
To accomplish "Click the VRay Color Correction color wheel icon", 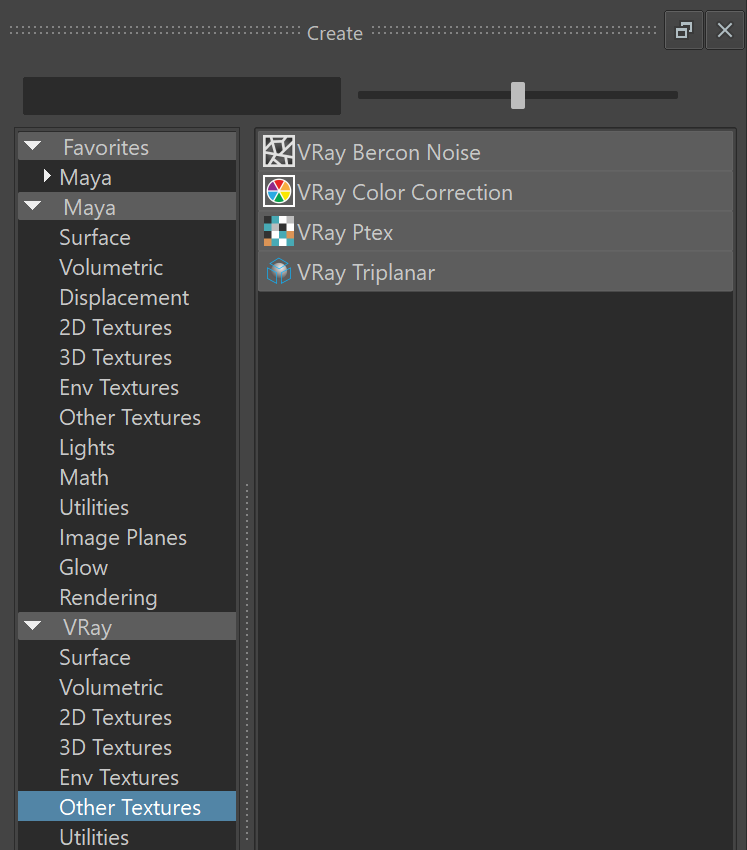I will (279, 191).
